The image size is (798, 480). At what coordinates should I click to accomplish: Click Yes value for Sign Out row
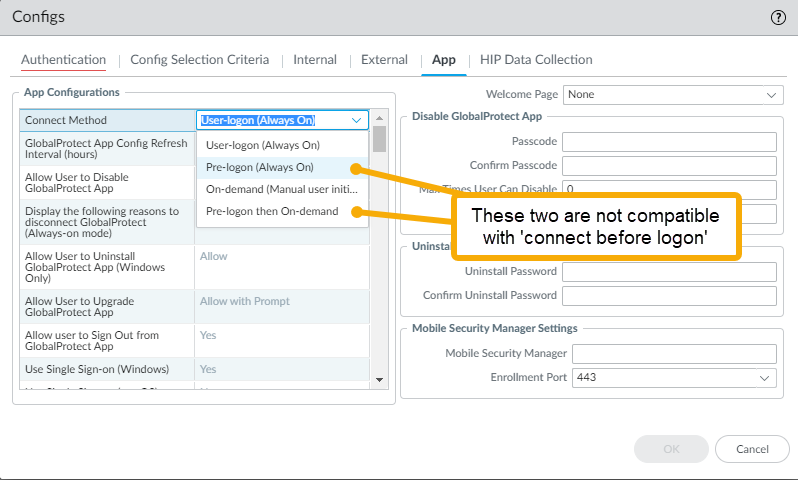pyautogui.click(x=208, y=335)
